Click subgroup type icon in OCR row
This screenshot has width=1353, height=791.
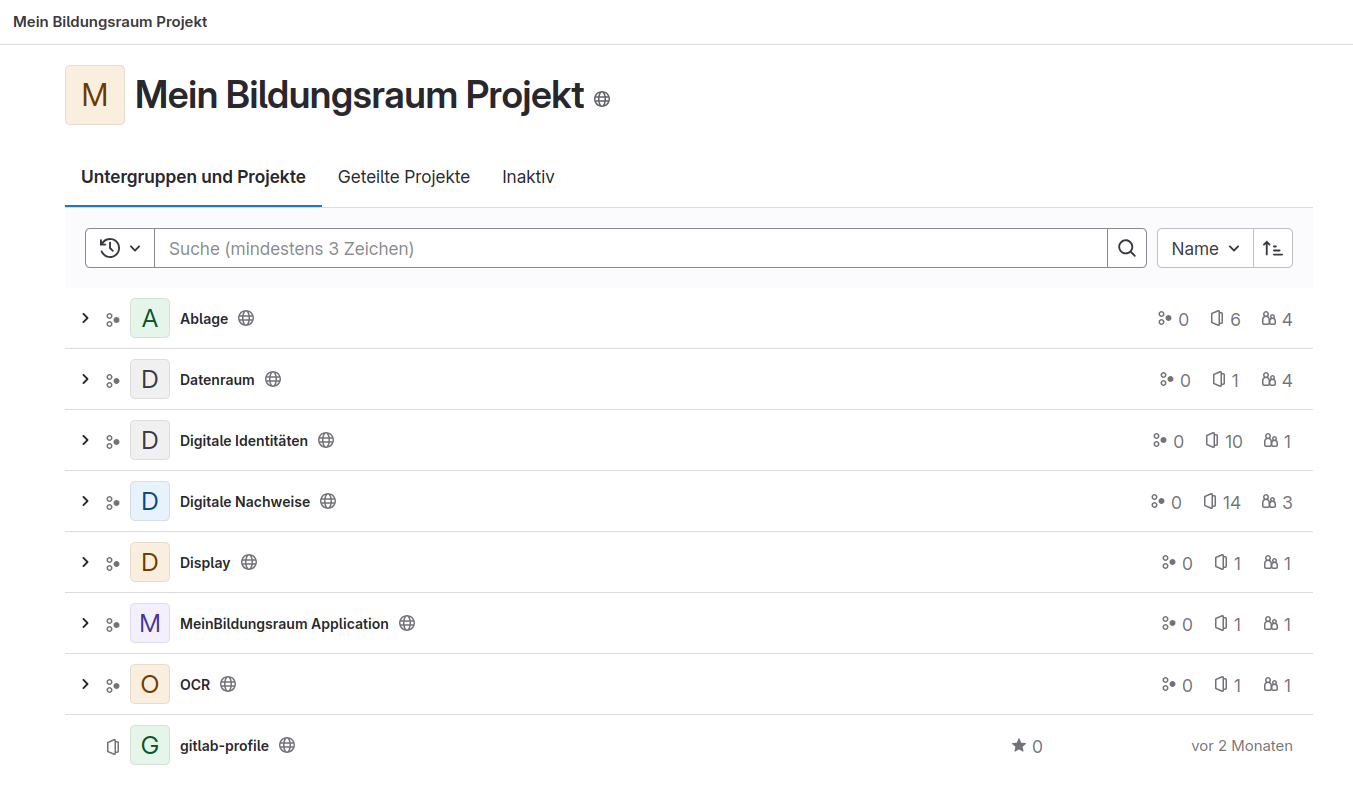click(113, 686)
